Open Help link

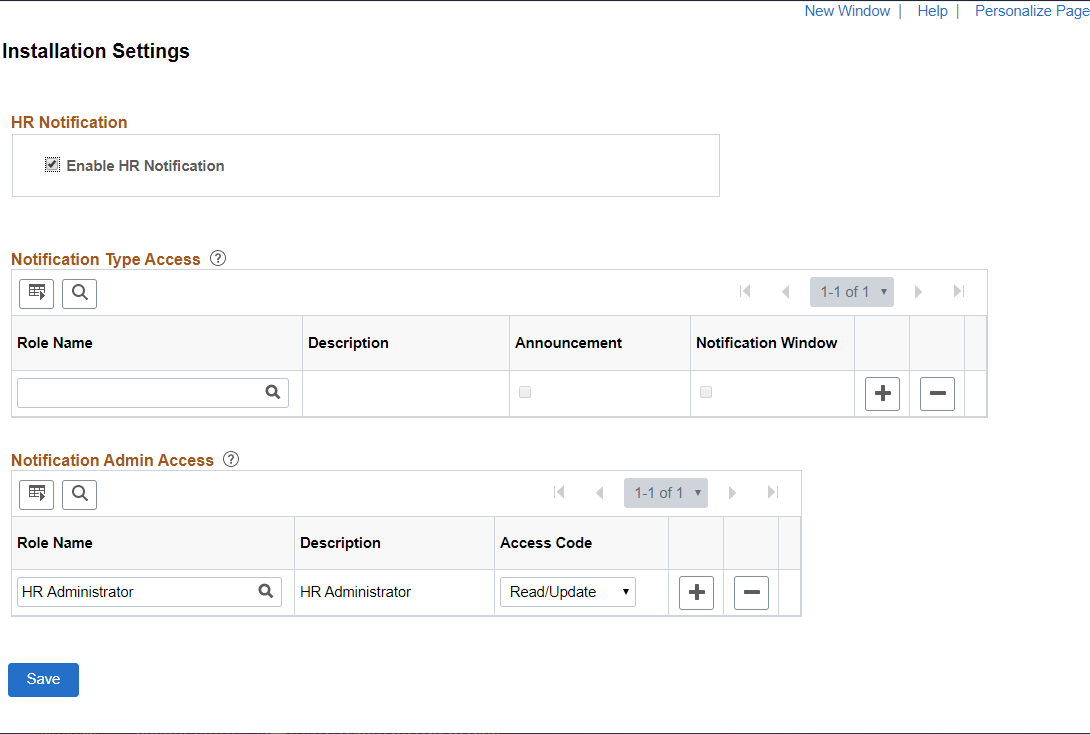tap(932, 11)
